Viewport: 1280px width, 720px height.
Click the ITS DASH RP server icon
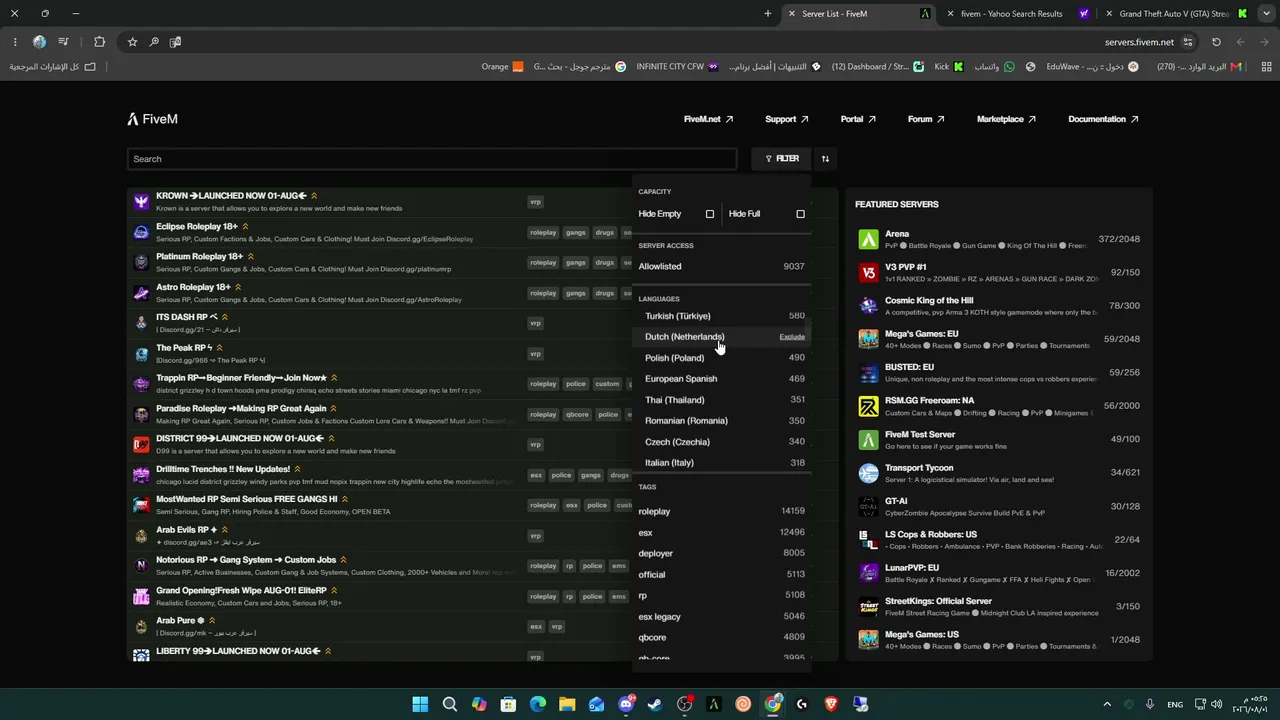click(x=141, y=323)
